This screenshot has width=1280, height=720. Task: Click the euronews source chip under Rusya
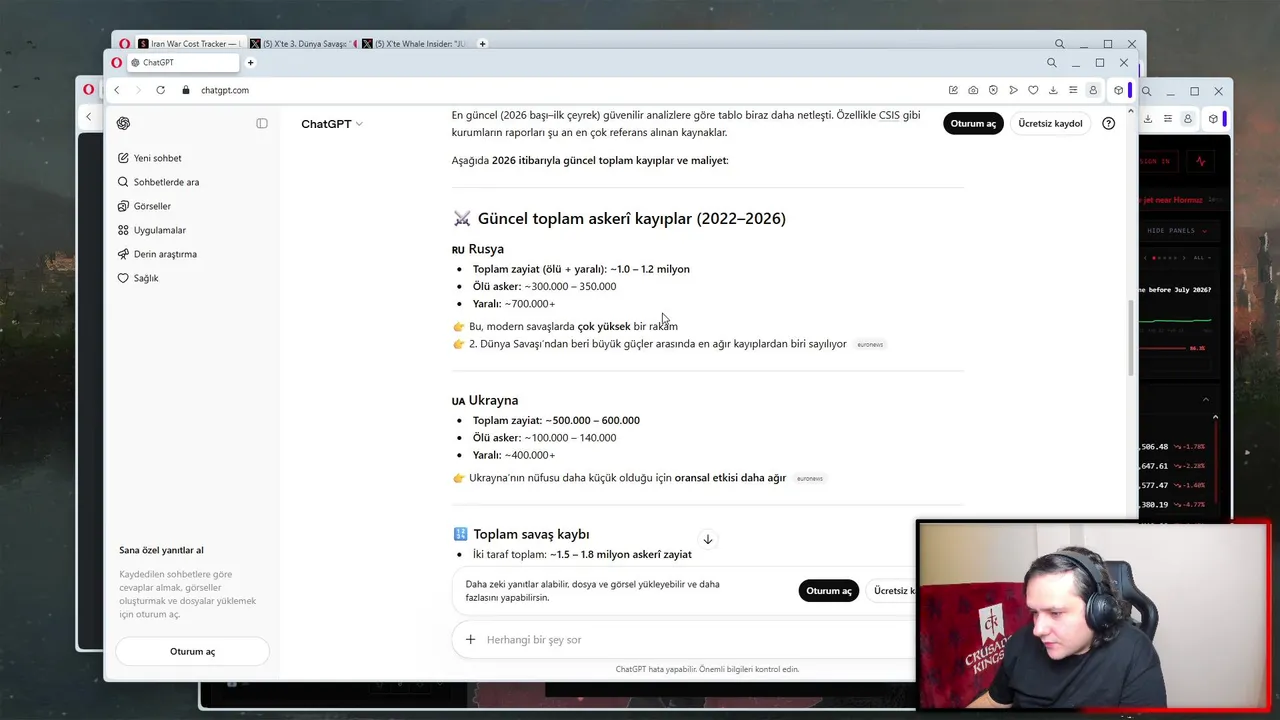870,344
